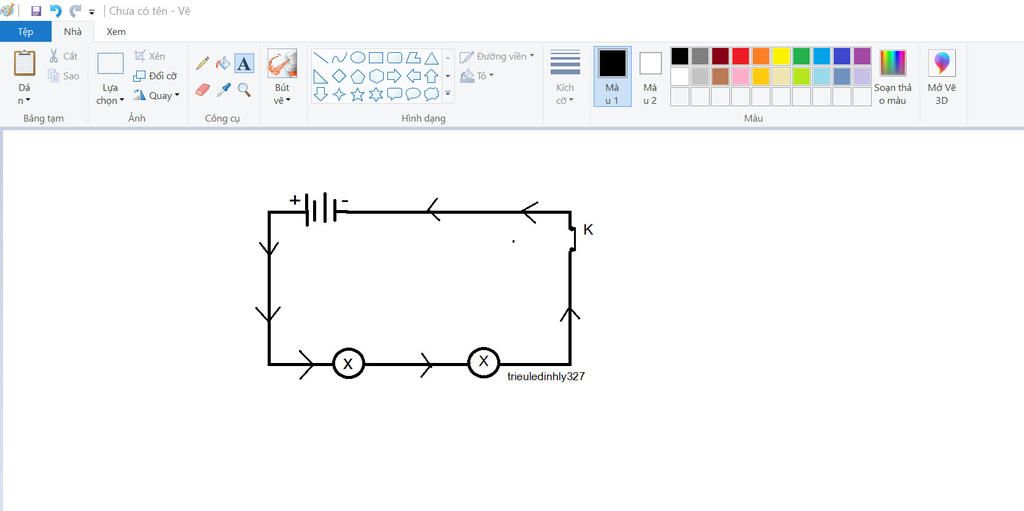Activate the Màu 2 color slot
Viewport: 1024px width, 511px height.
click(650, 76)
